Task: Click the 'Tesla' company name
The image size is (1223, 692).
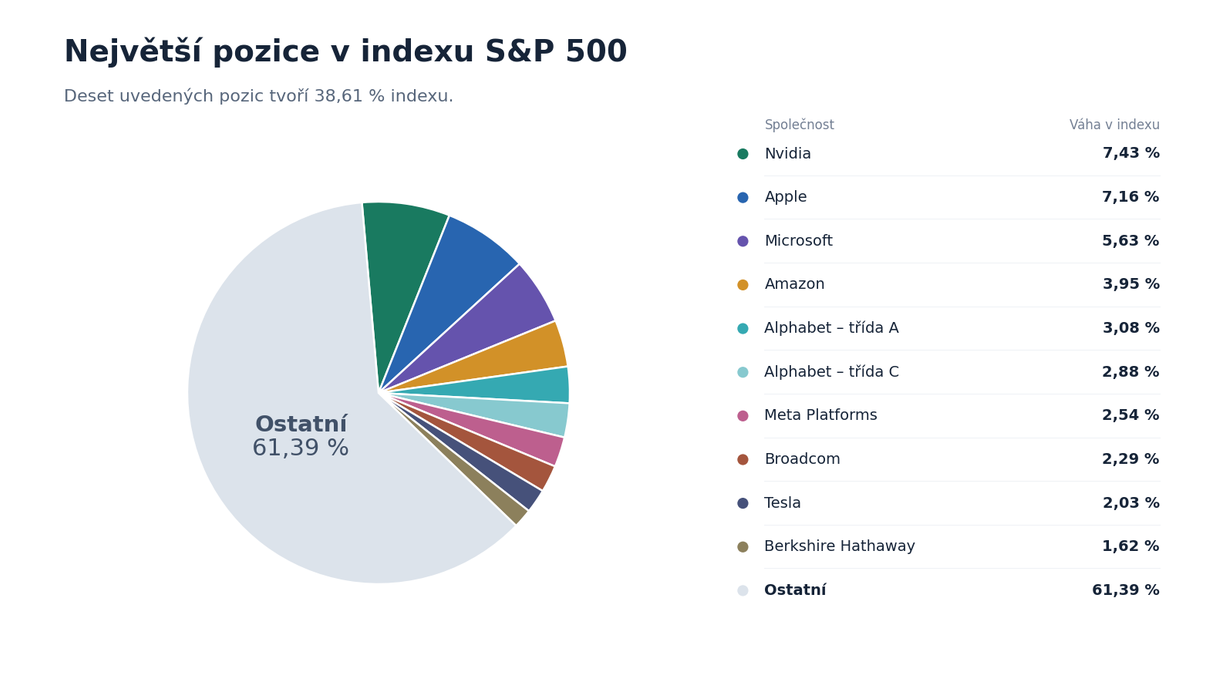Action: (x=783, y=503)
